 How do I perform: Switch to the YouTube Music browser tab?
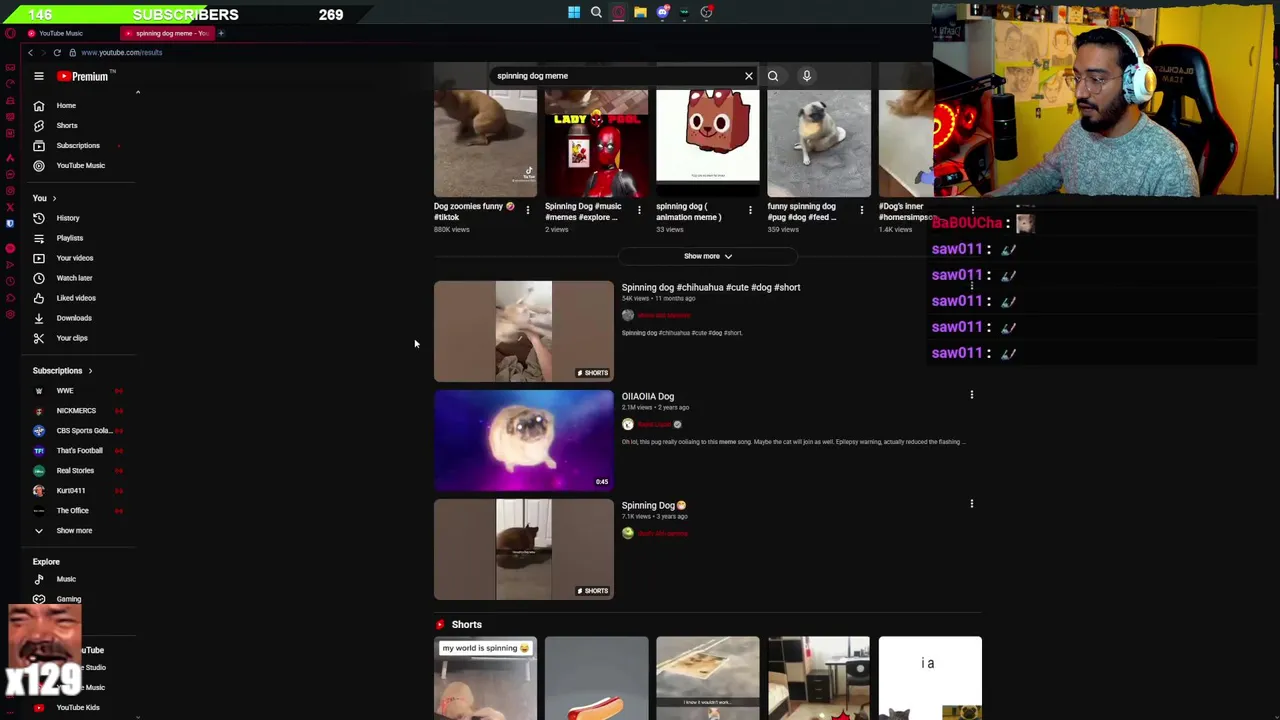click(62, 33)
